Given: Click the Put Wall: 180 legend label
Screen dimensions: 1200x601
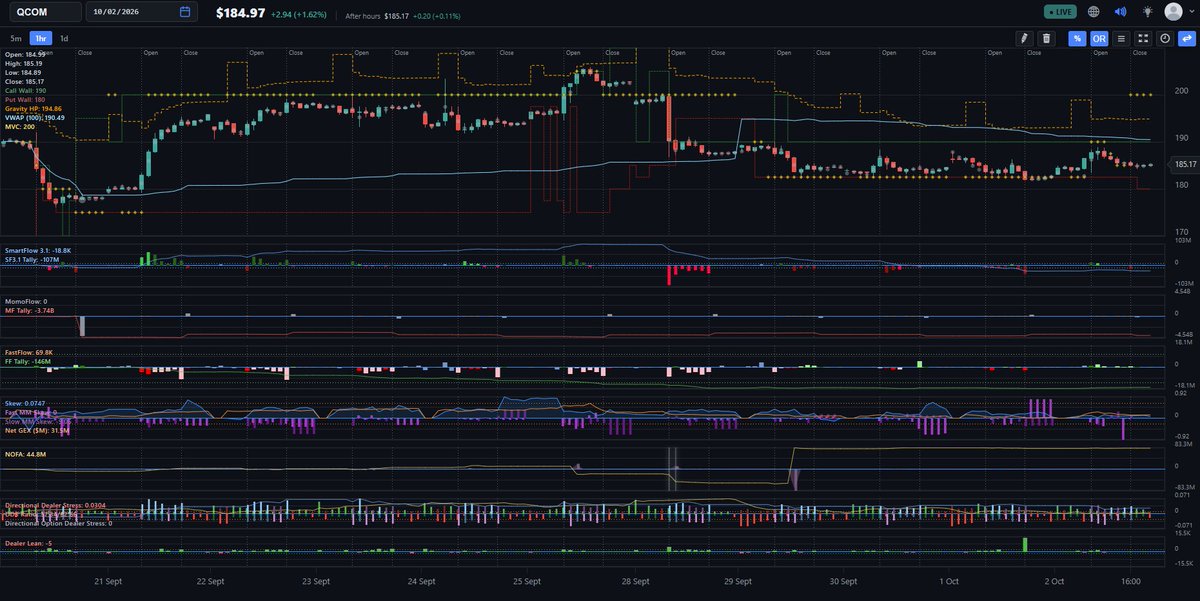Looking at the screenshot, I should tap(25, 100).
